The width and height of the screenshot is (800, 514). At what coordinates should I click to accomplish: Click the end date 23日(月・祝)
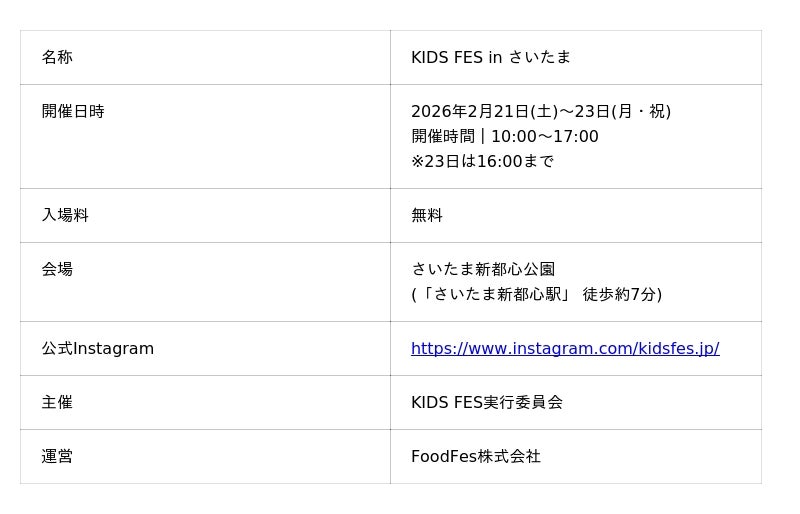pos(630,112)
